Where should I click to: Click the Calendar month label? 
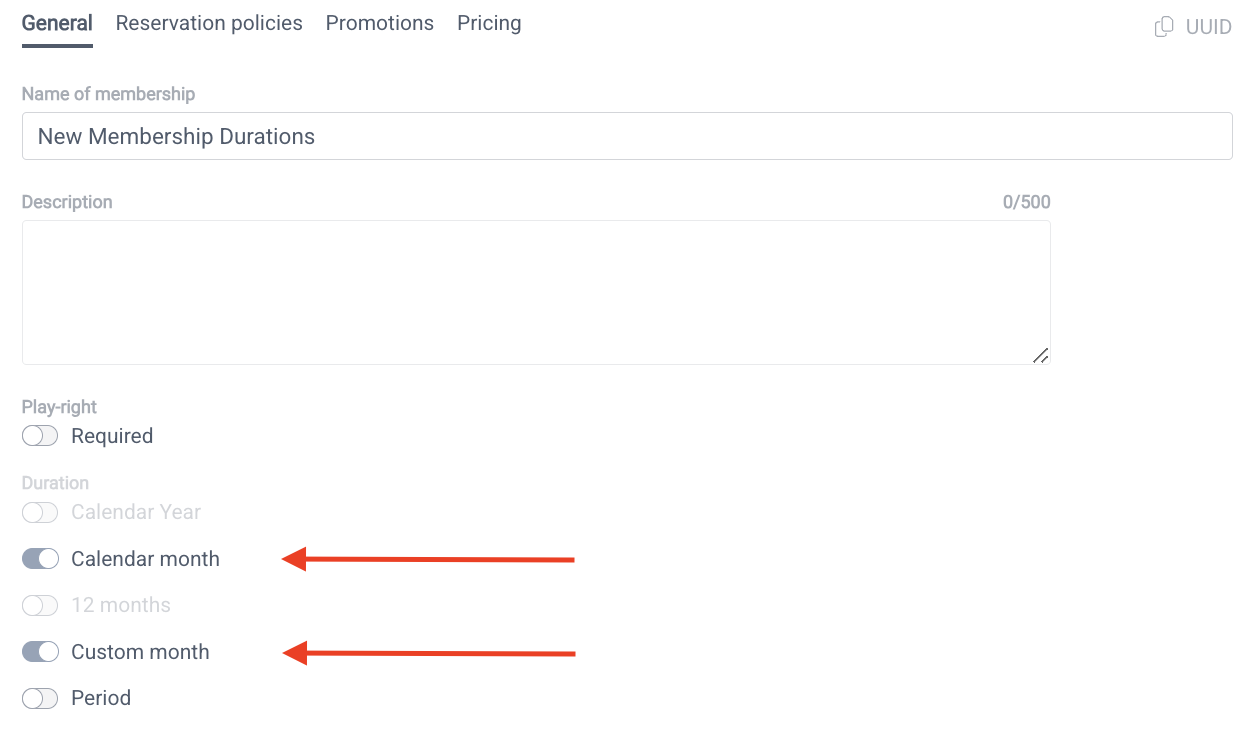point(145,559)
